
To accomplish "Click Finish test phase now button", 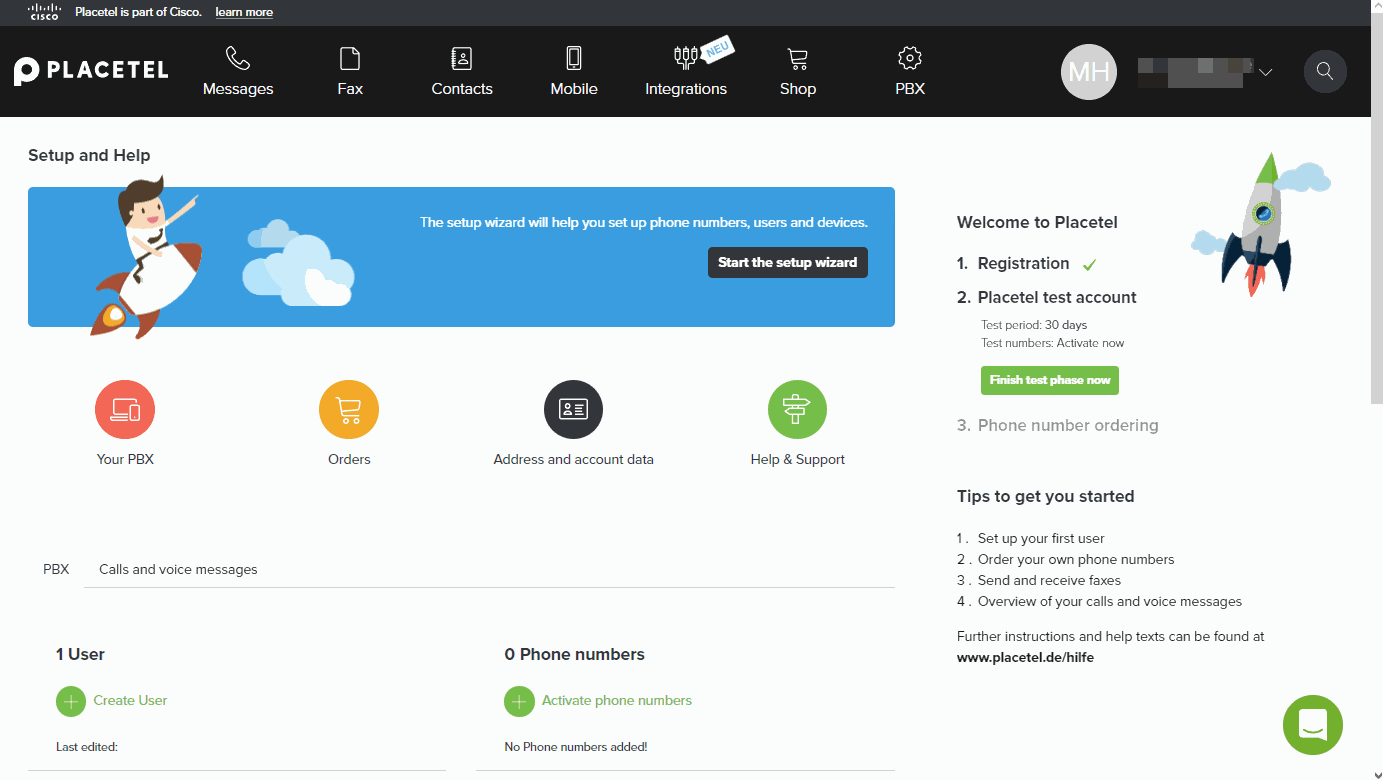I will pos(1050,380).
